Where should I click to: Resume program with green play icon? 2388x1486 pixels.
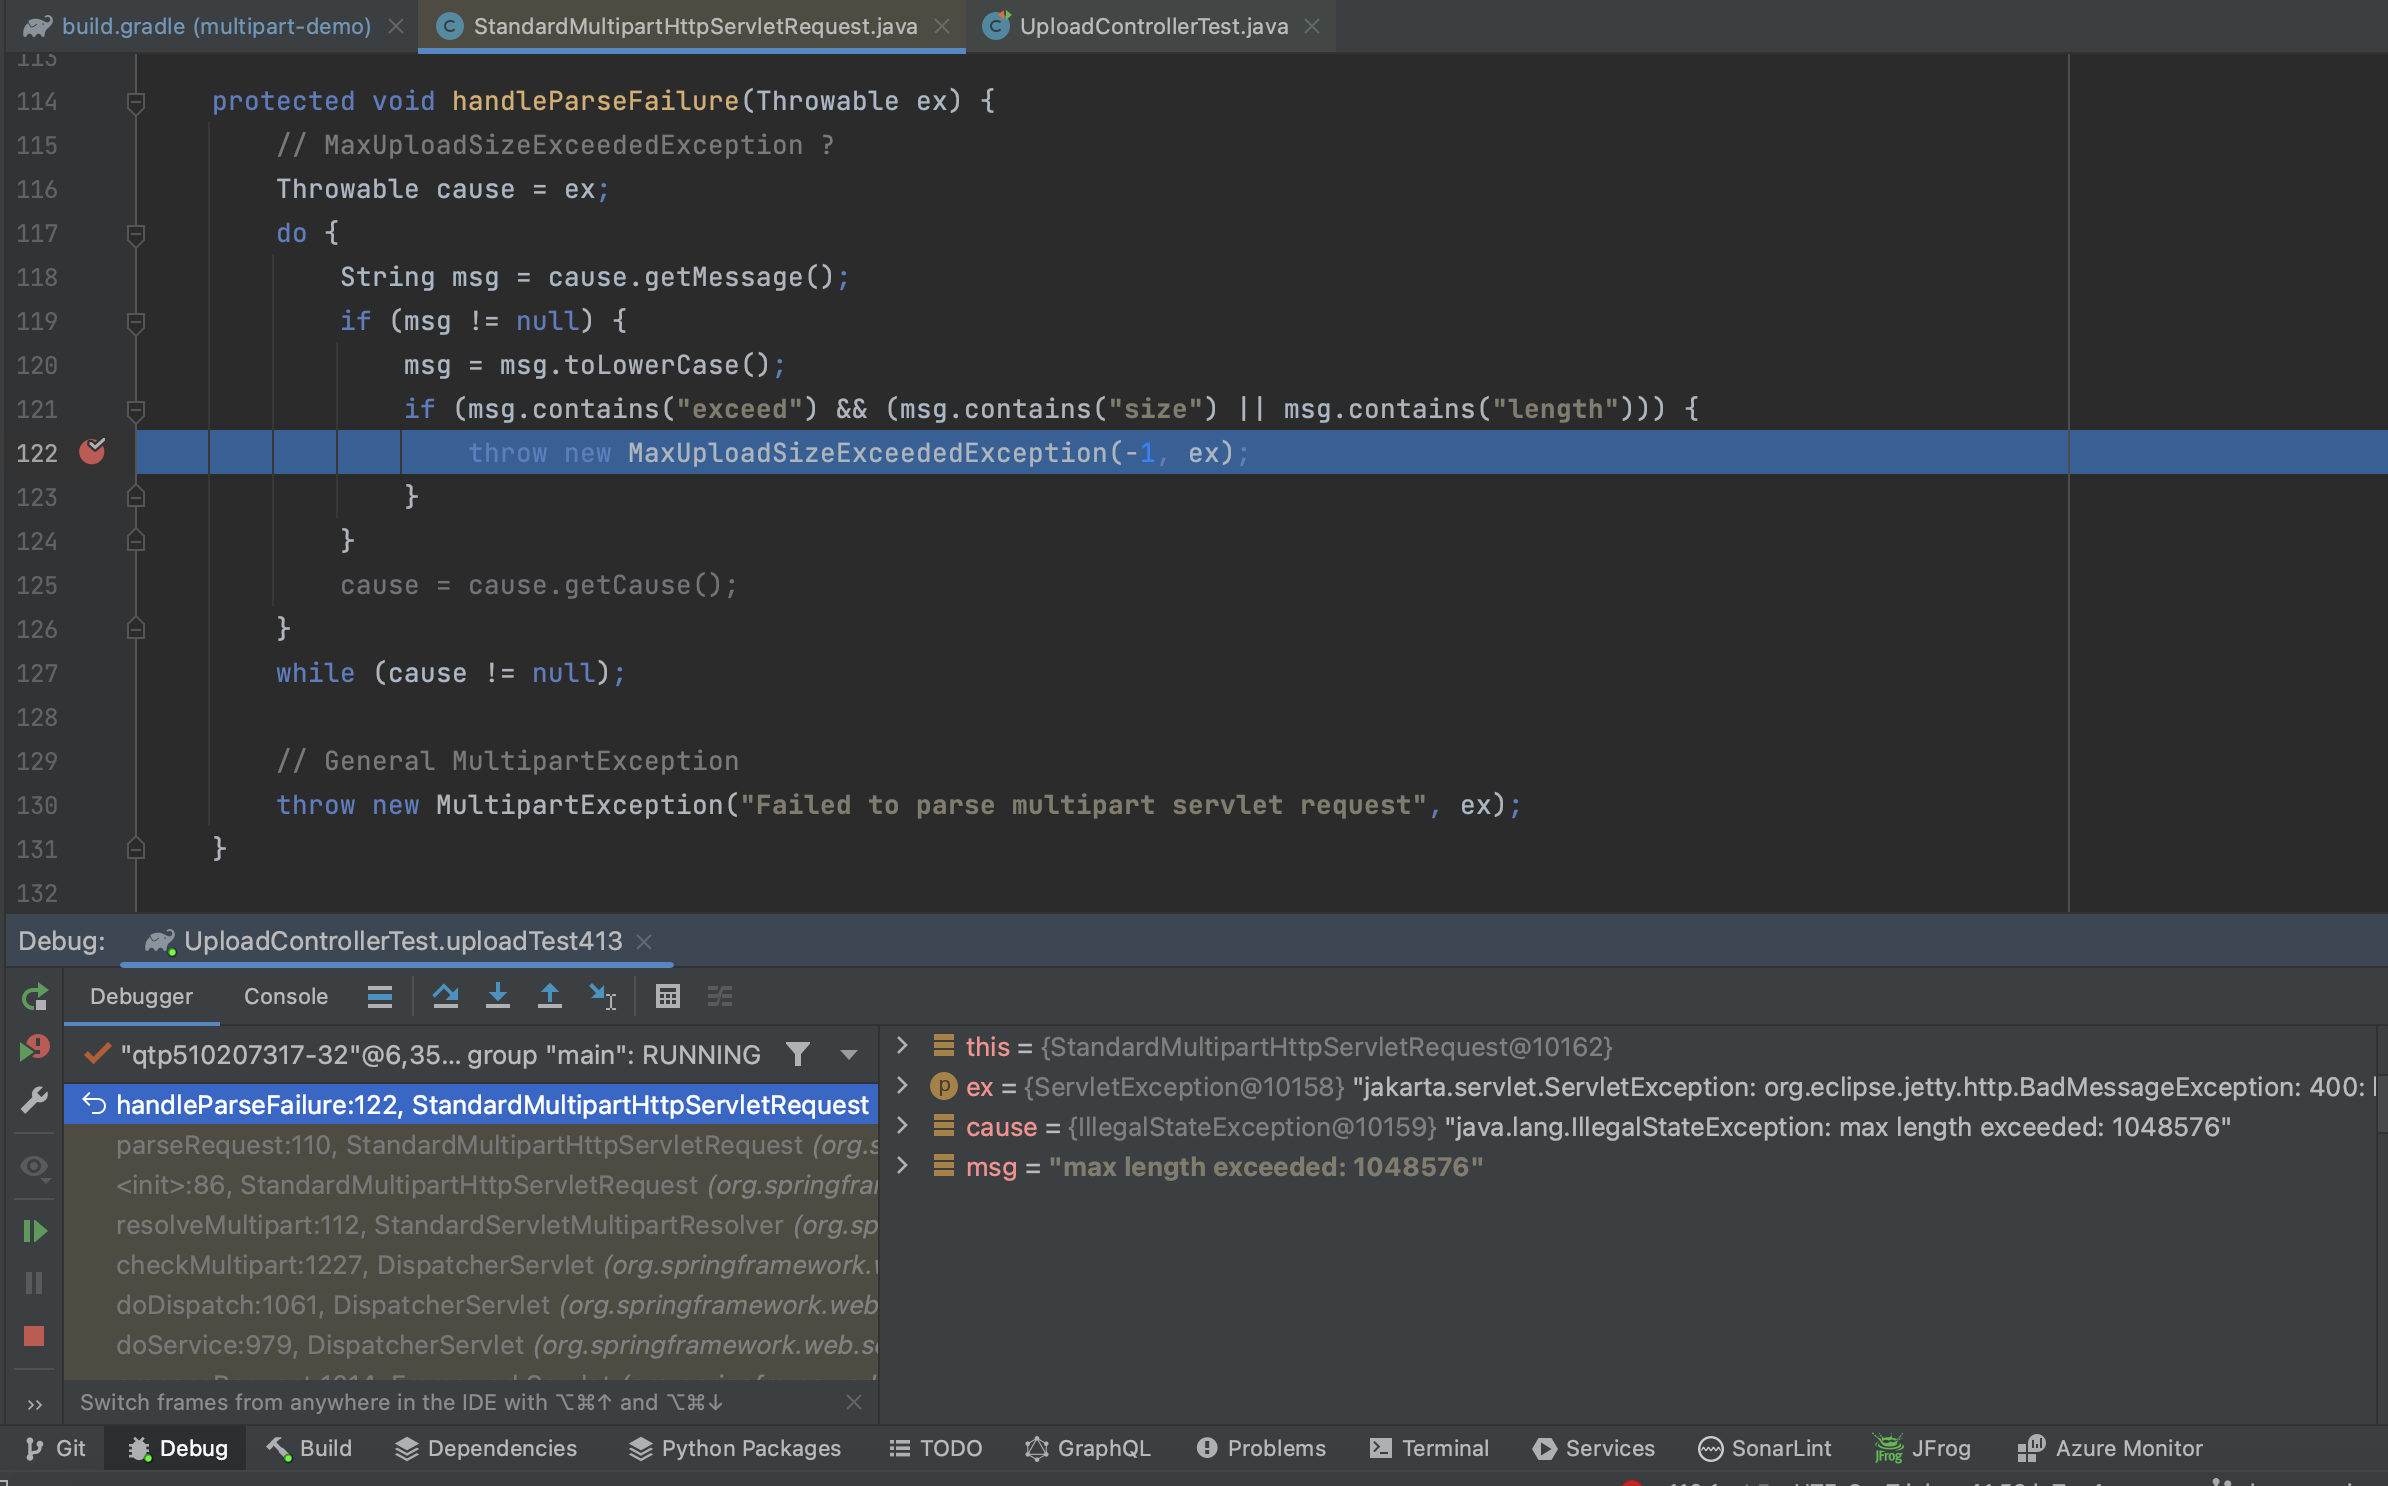pos(34,1231)
